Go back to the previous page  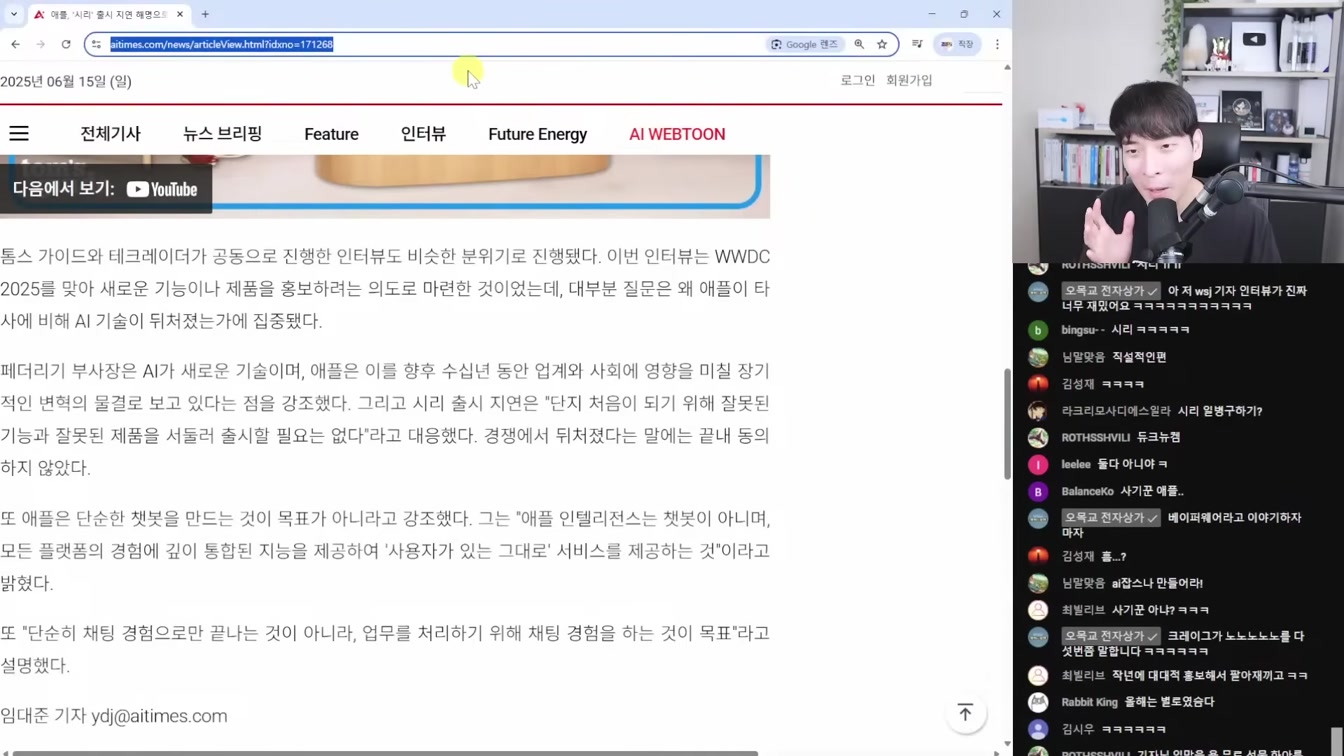click(15, 44)
